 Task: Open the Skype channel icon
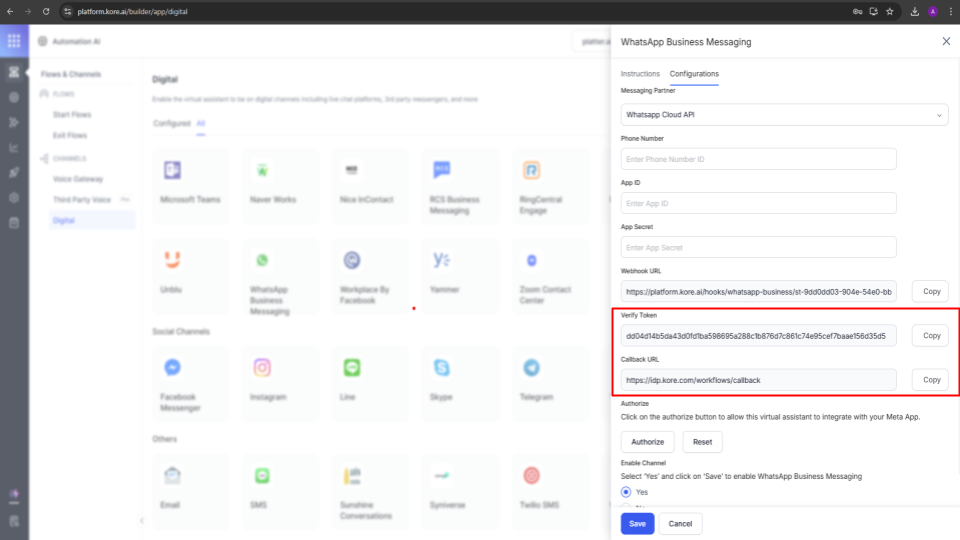pos(441,367)
